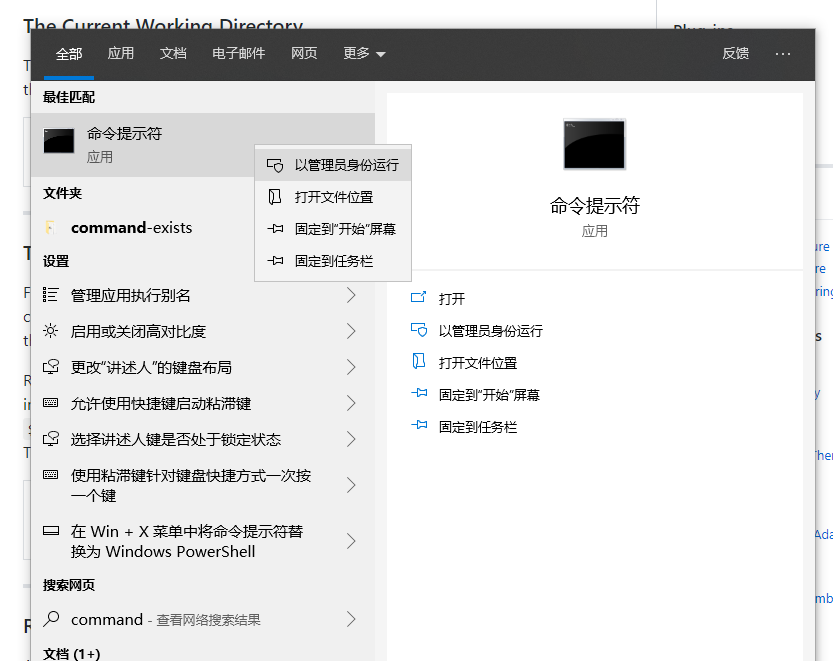Click 以管理员身份运行 in the right pane
Screen dimensions: 833x661
(x=491, y=331)
